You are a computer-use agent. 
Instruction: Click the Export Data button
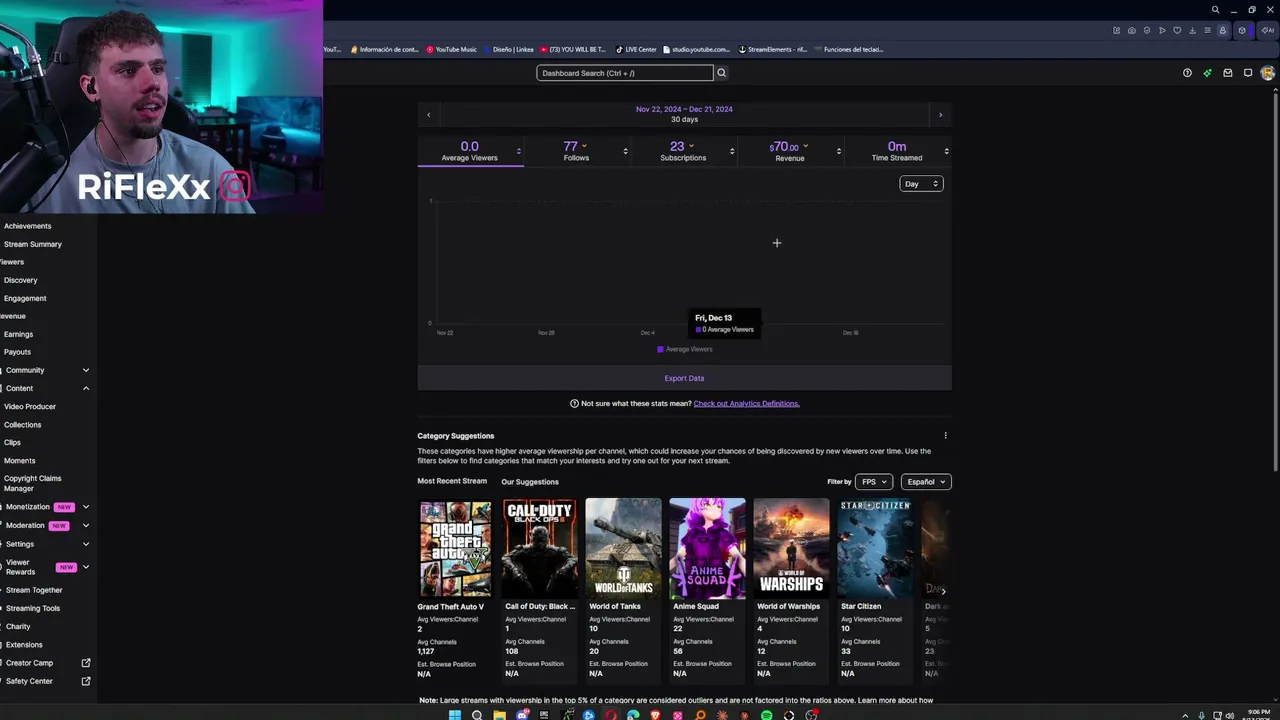[684, 378]
